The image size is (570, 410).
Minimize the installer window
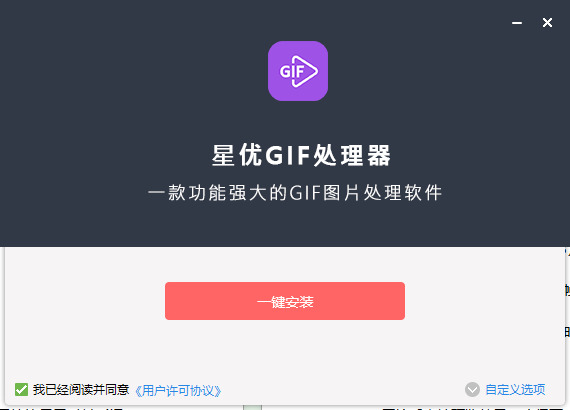[517, 23]
